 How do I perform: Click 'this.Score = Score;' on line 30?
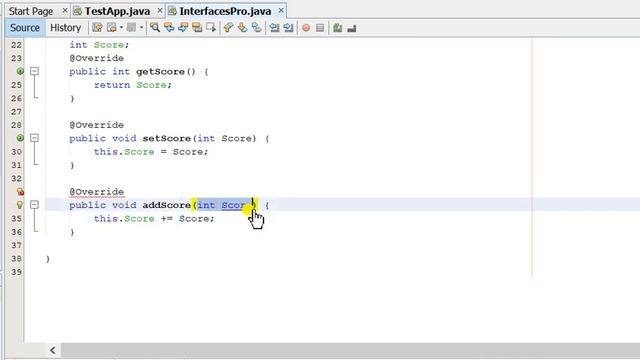tap(151, 152)
